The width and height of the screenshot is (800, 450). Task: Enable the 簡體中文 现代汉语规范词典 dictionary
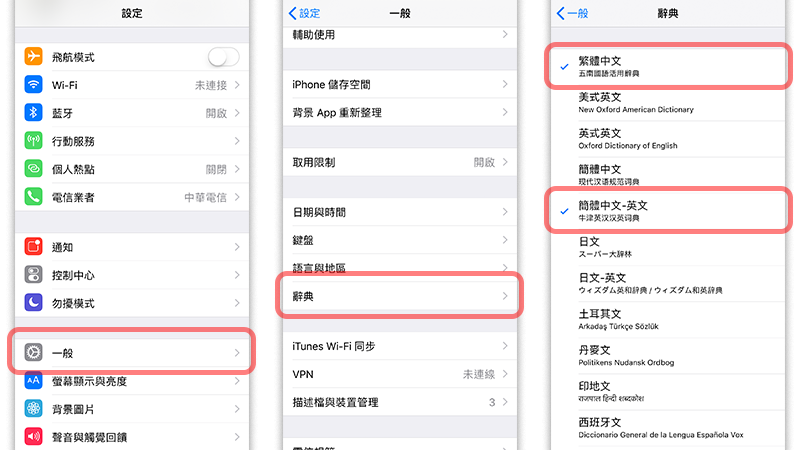click(668, 174)
